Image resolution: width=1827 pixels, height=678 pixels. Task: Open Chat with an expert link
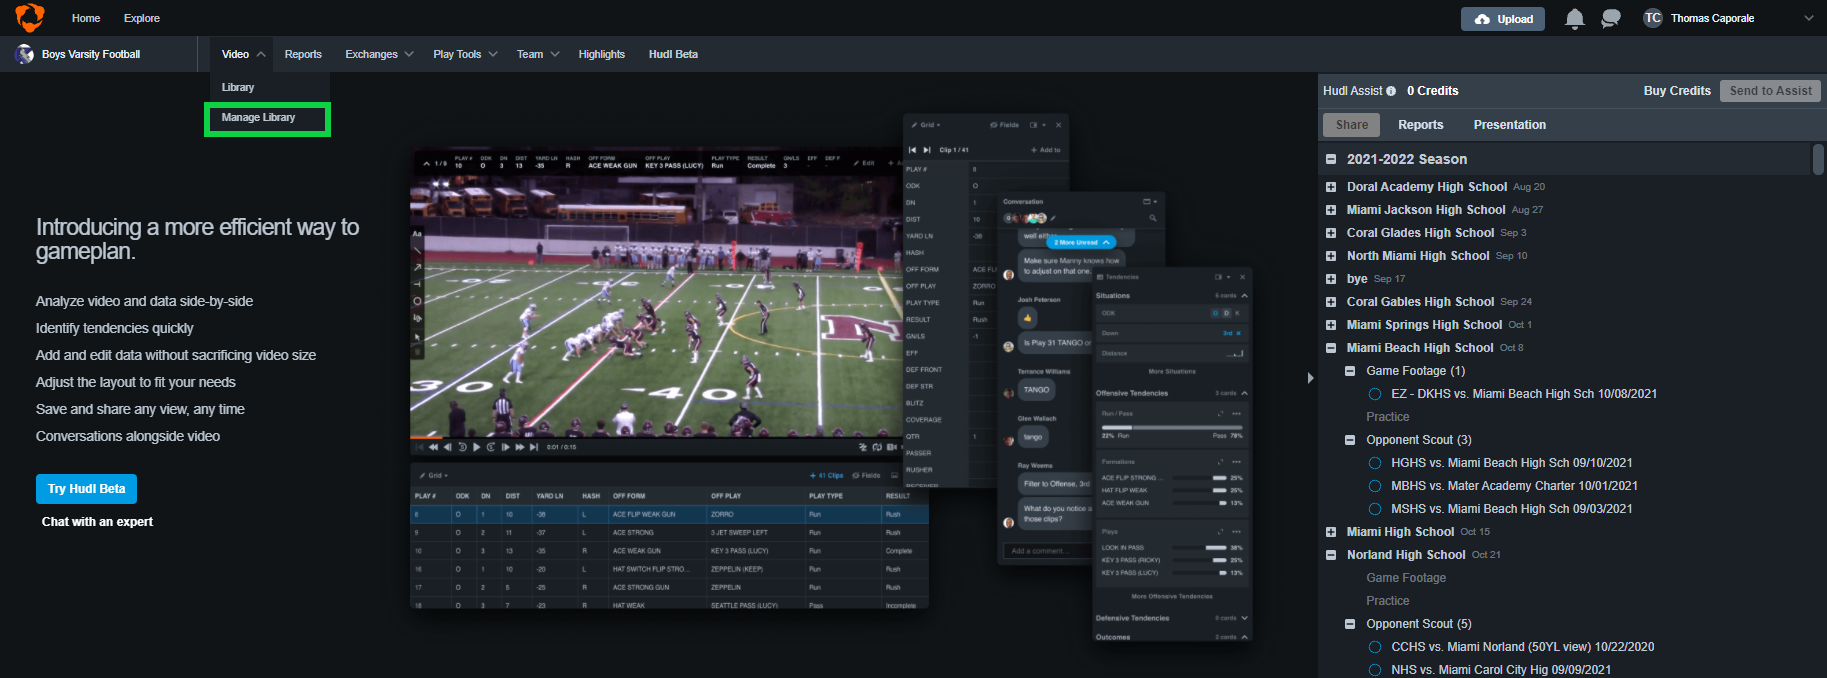pos(97,522)
